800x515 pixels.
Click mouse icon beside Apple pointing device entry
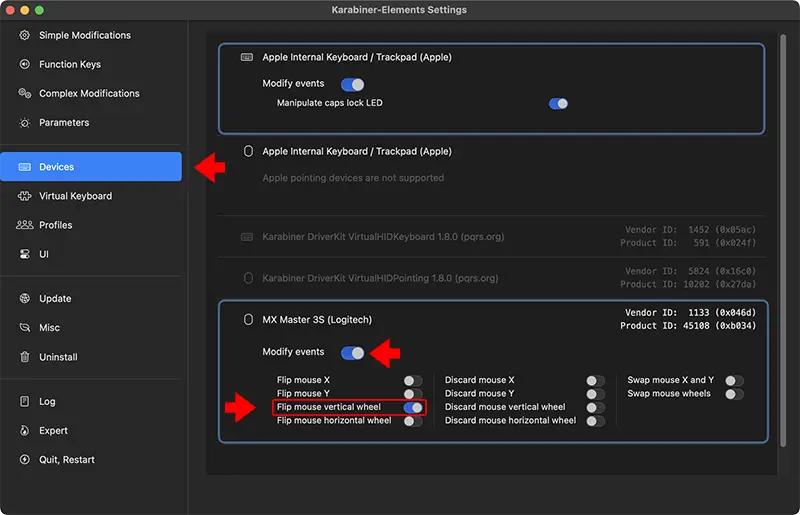(x=248, y=151)
